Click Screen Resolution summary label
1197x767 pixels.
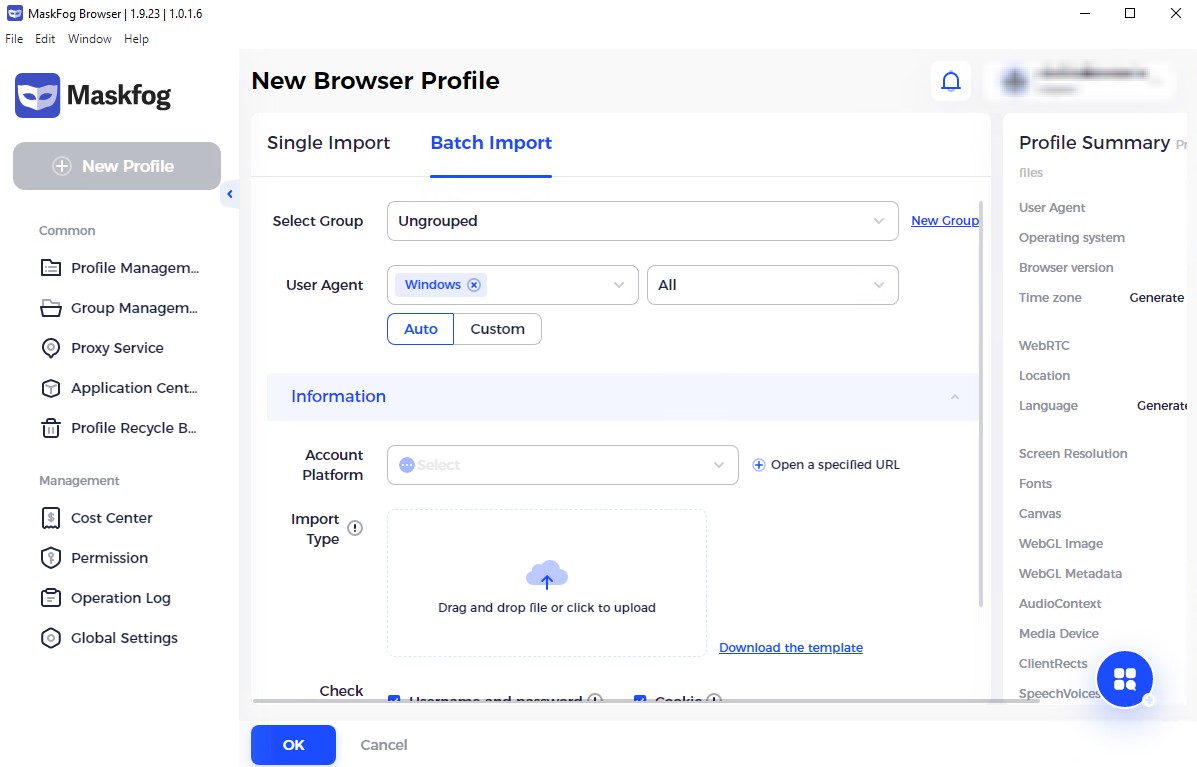click(x=1073, y=453)
